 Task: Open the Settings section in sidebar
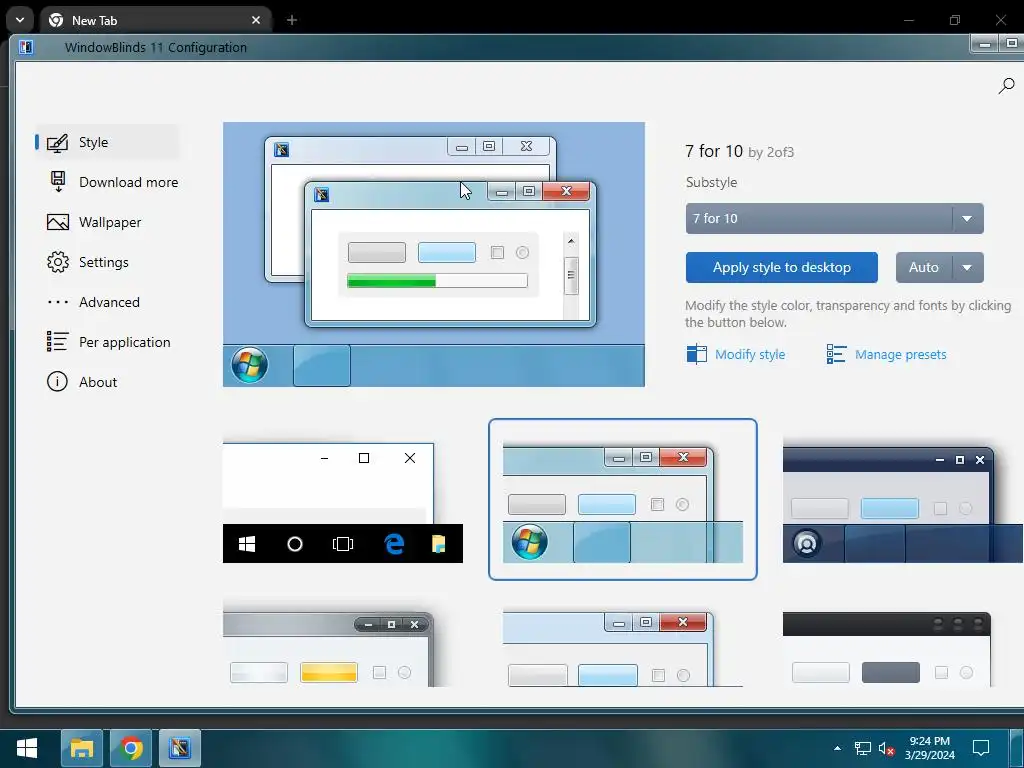click(x=107, y=262)
